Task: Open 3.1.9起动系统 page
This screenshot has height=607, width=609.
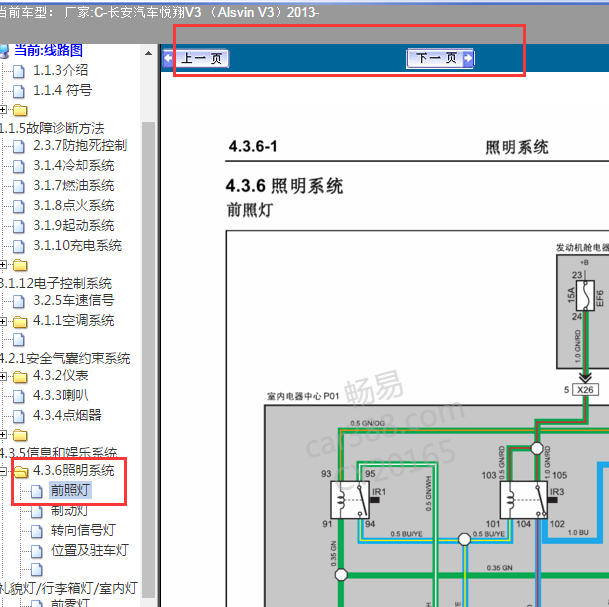Action: coord(73,225)
